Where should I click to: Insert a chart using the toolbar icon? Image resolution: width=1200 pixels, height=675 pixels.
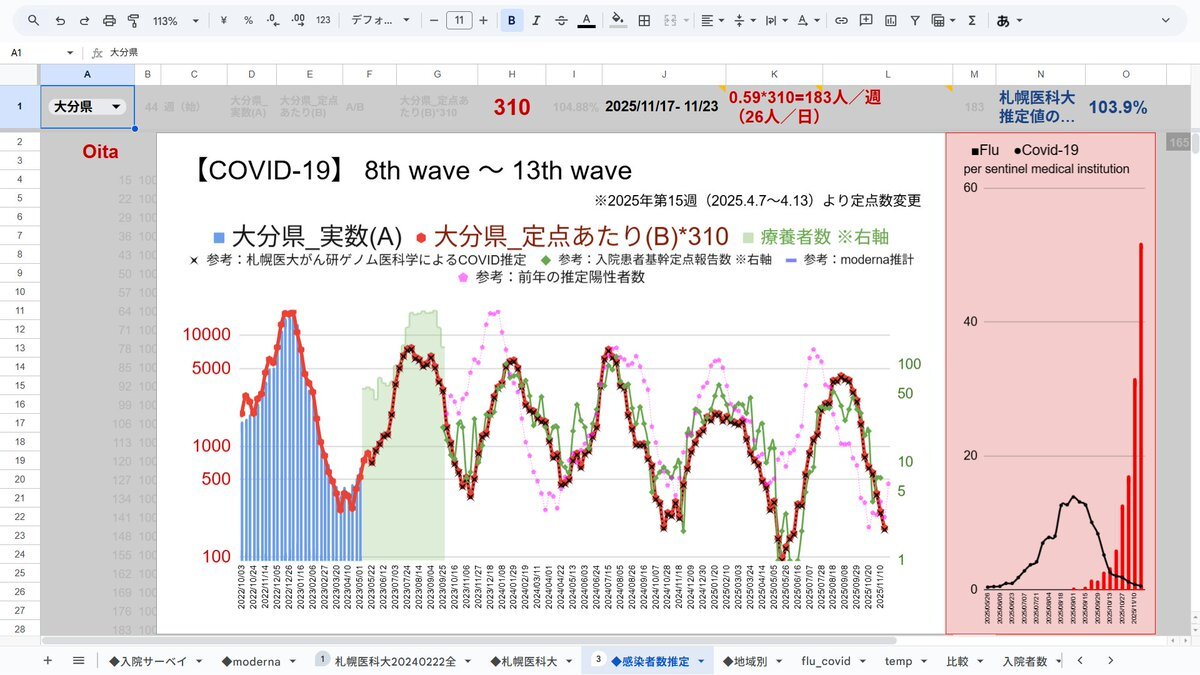(x=889, y=20)
